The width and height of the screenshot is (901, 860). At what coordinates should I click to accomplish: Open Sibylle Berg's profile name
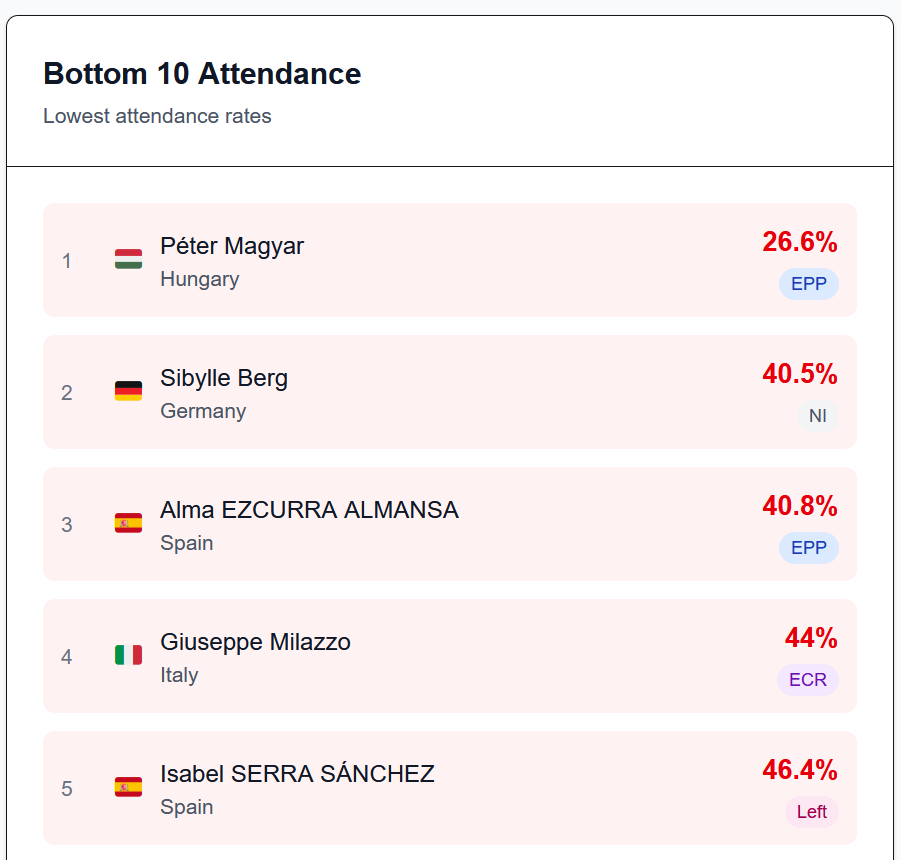224,378
